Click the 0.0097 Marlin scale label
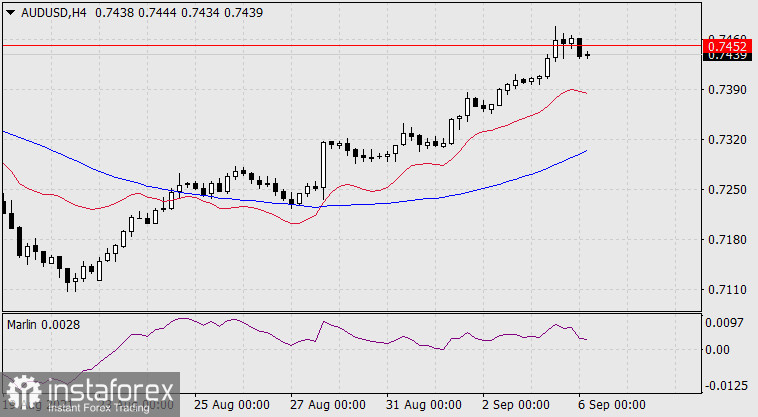The height and width of the screenshot is (417, 758). pyautogui.click(x=726, y=325)
